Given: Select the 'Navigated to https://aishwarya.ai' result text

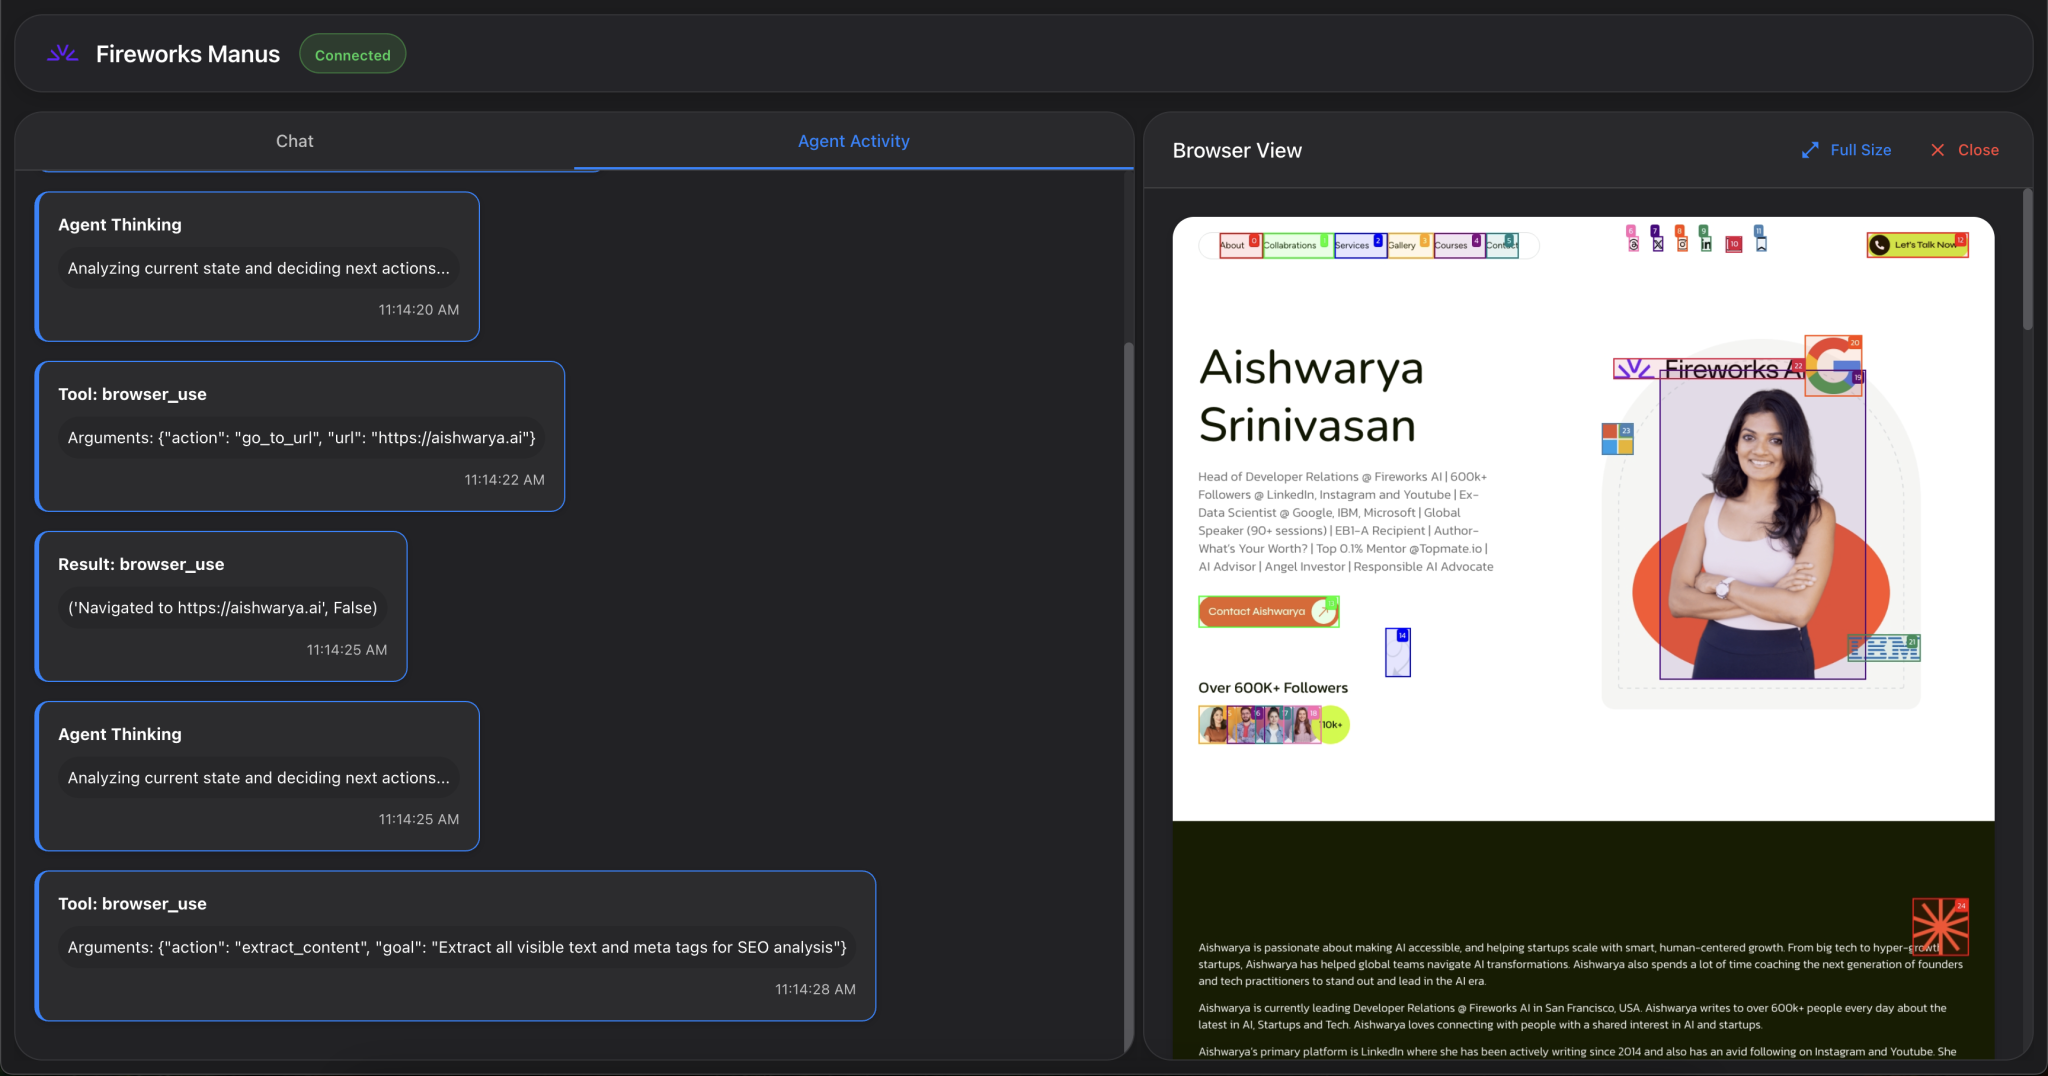Looking at the screenshot, I should (222, 608).
